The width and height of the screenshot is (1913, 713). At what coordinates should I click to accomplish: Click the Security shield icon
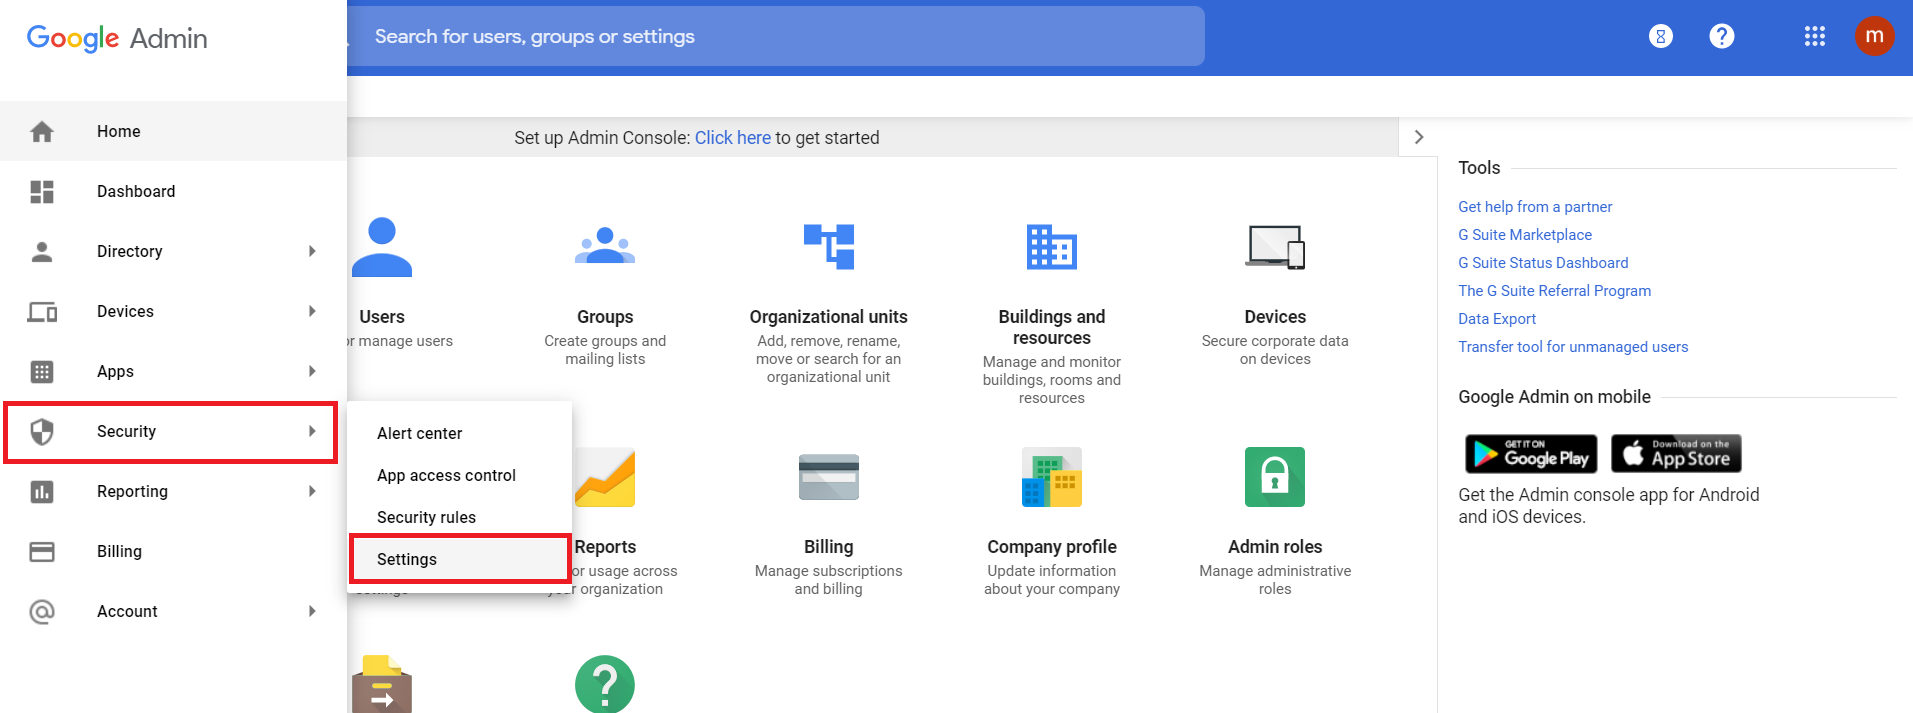pos(42,431)
